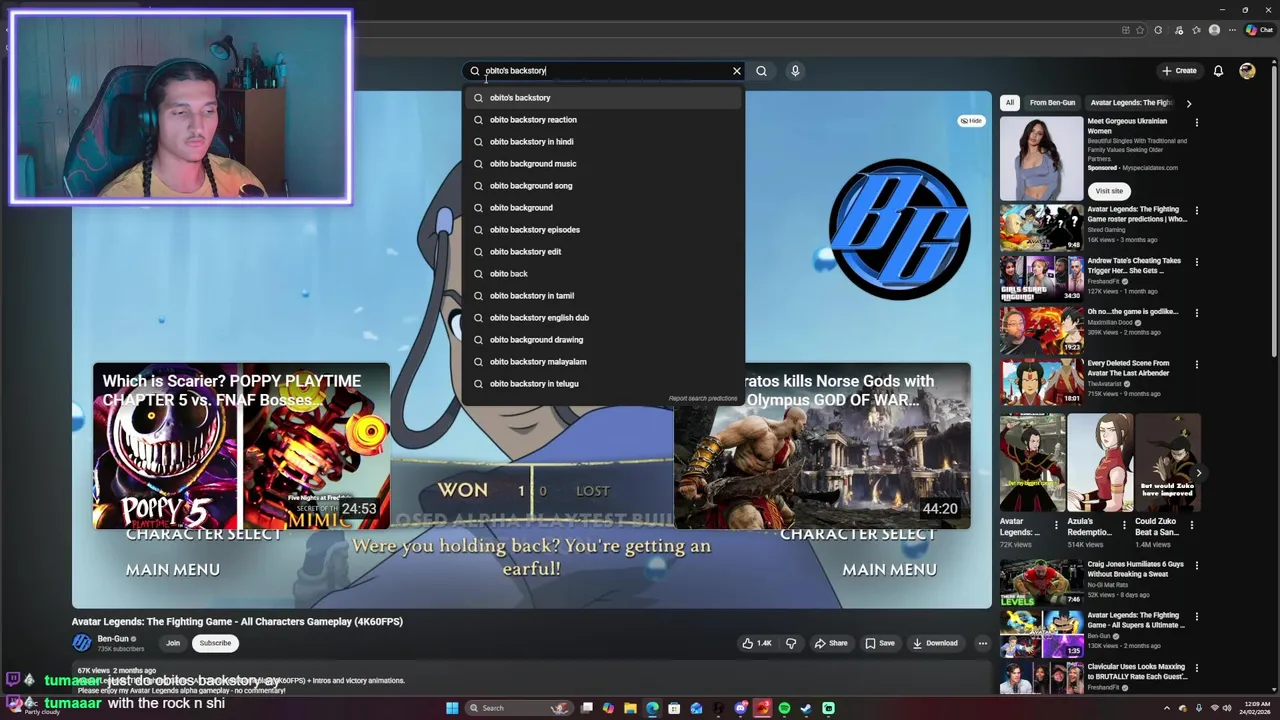Open options for Craig Jones Humiliates video
The image size is (1280, 720).
pyautogui.click(x=1196, y=565)
